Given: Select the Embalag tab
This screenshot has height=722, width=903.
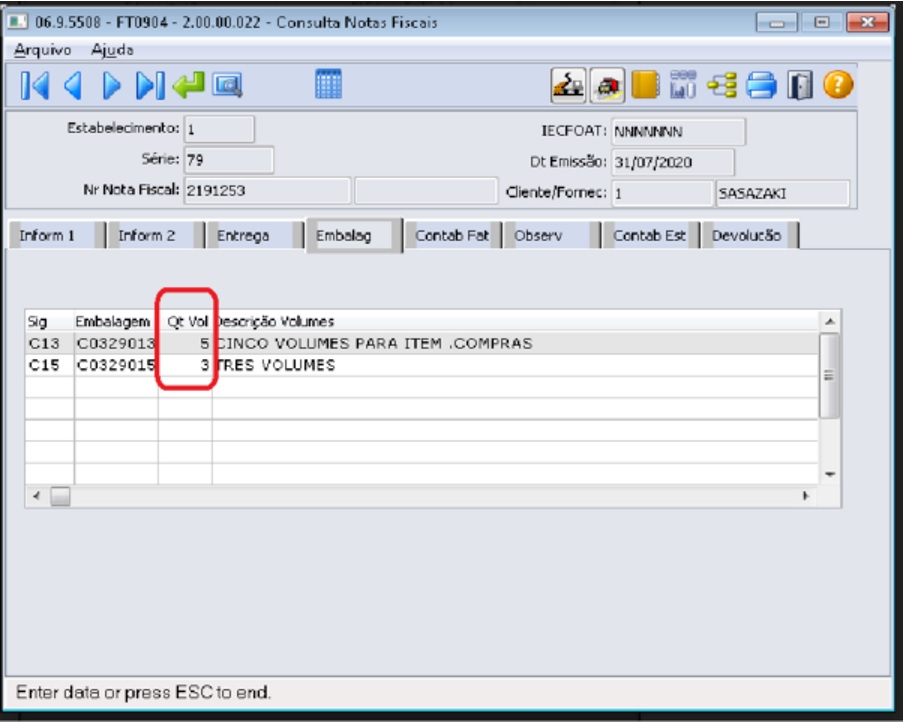Looking at the screenshot, I should (353, 235).
